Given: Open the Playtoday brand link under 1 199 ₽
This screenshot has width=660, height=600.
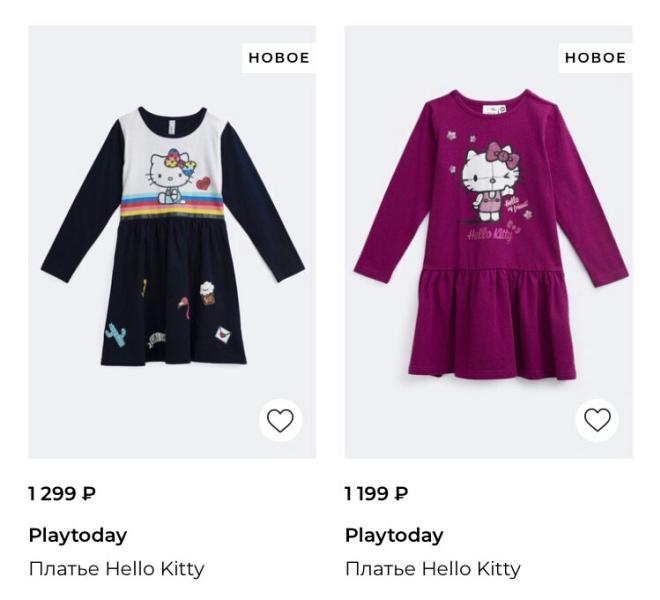Looking at the screenshot, I should click(x=394, y=535).
